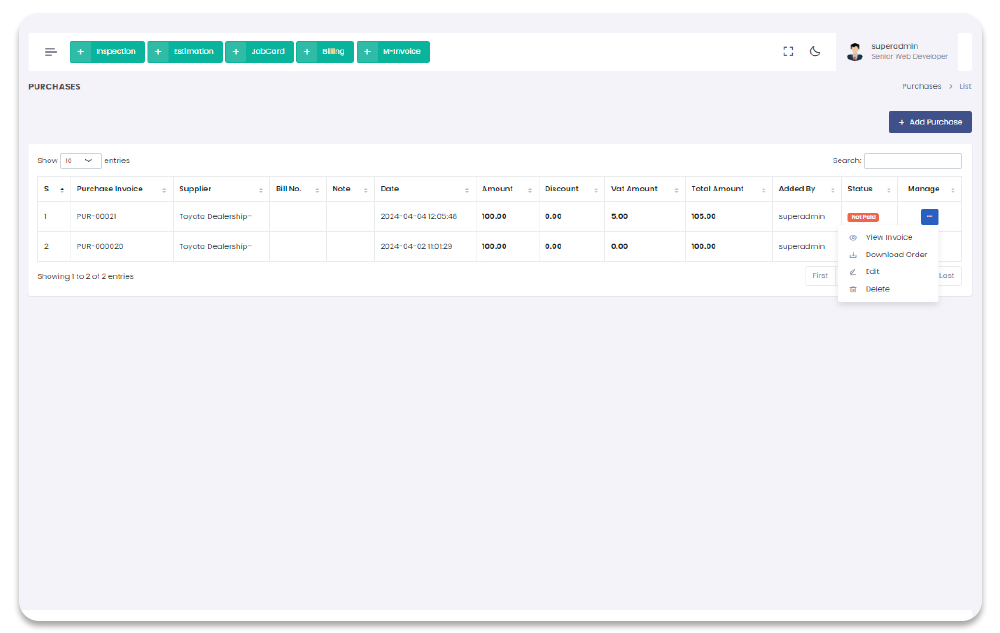Open the JobCard quick-add button

pyautogui.click(x=259, y=52)
